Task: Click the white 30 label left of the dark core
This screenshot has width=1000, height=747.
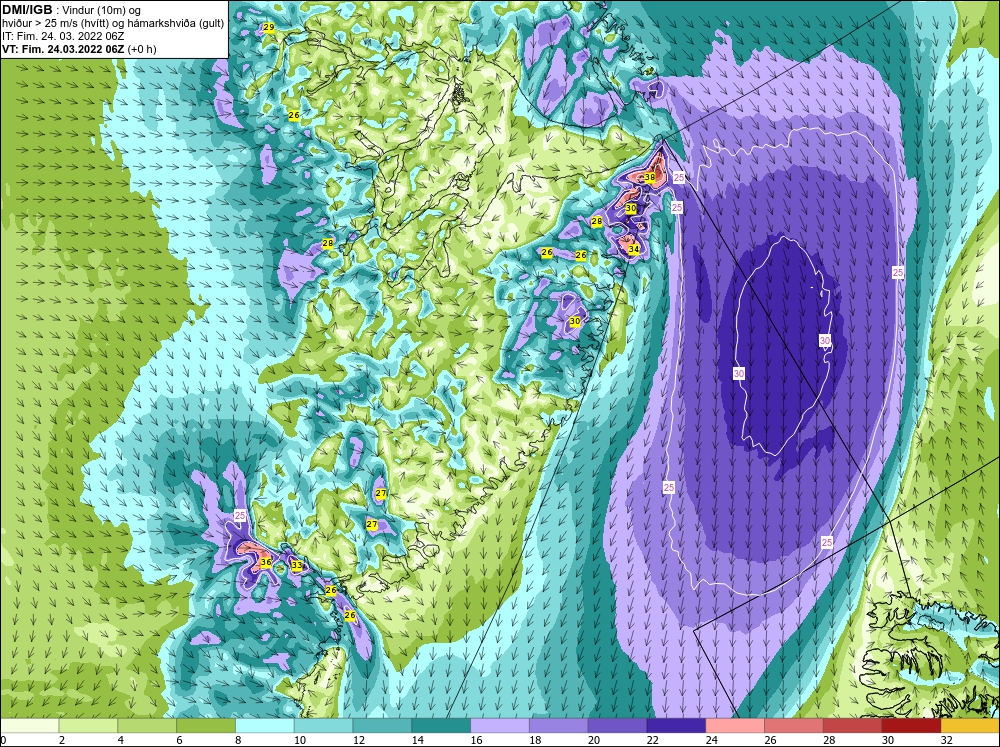Action: pos(739,373)
